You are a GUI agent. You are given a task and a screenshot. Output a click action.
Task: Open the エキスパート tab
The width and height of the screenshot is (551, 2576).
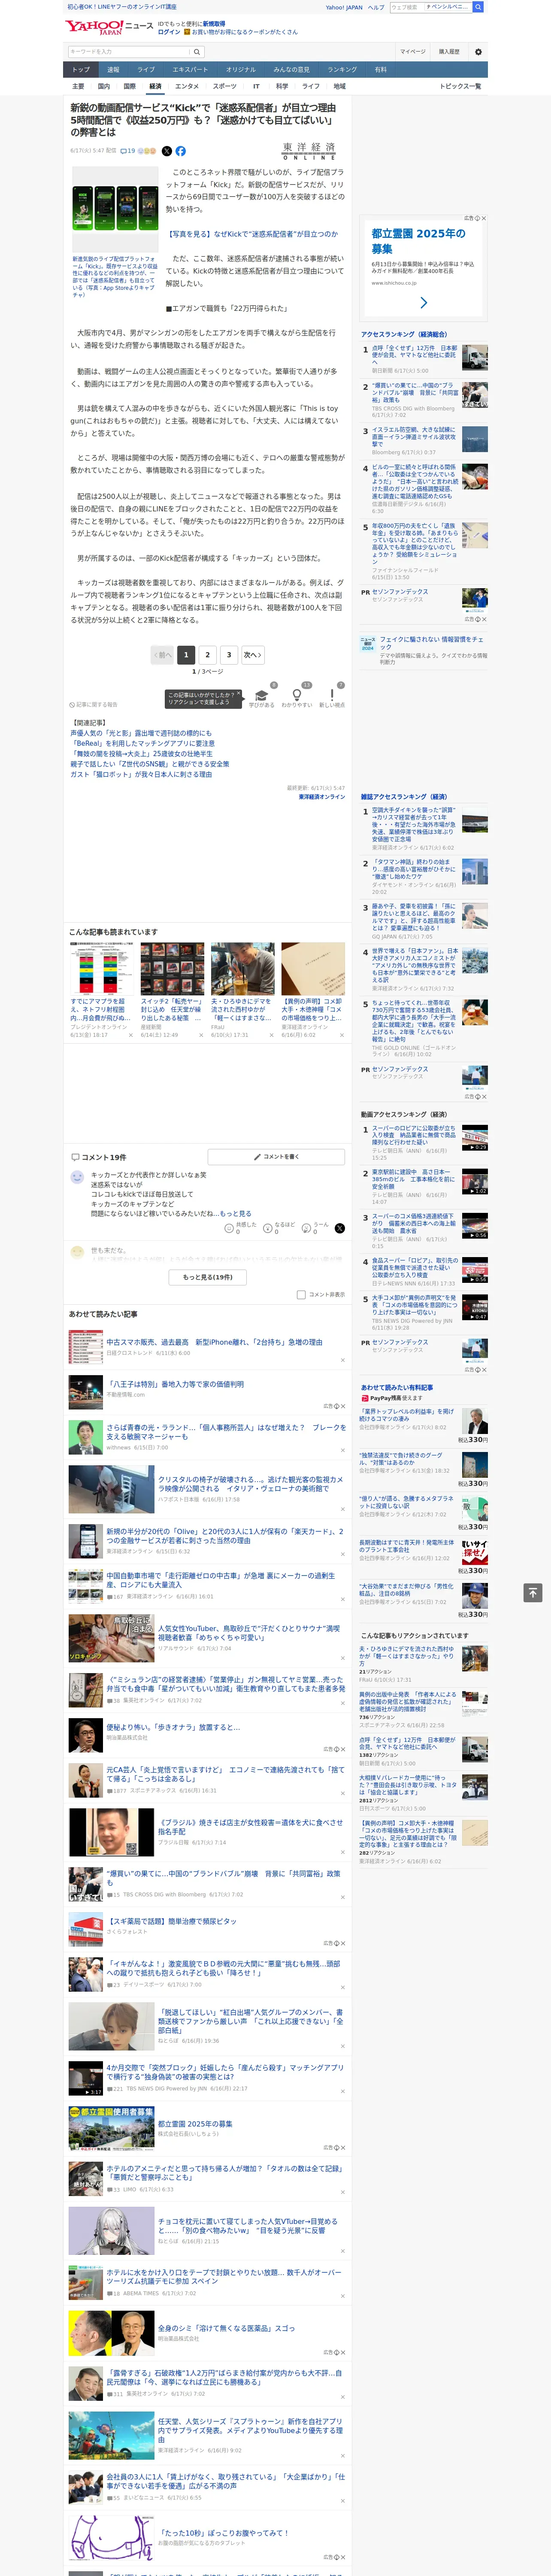pos(190,70)
